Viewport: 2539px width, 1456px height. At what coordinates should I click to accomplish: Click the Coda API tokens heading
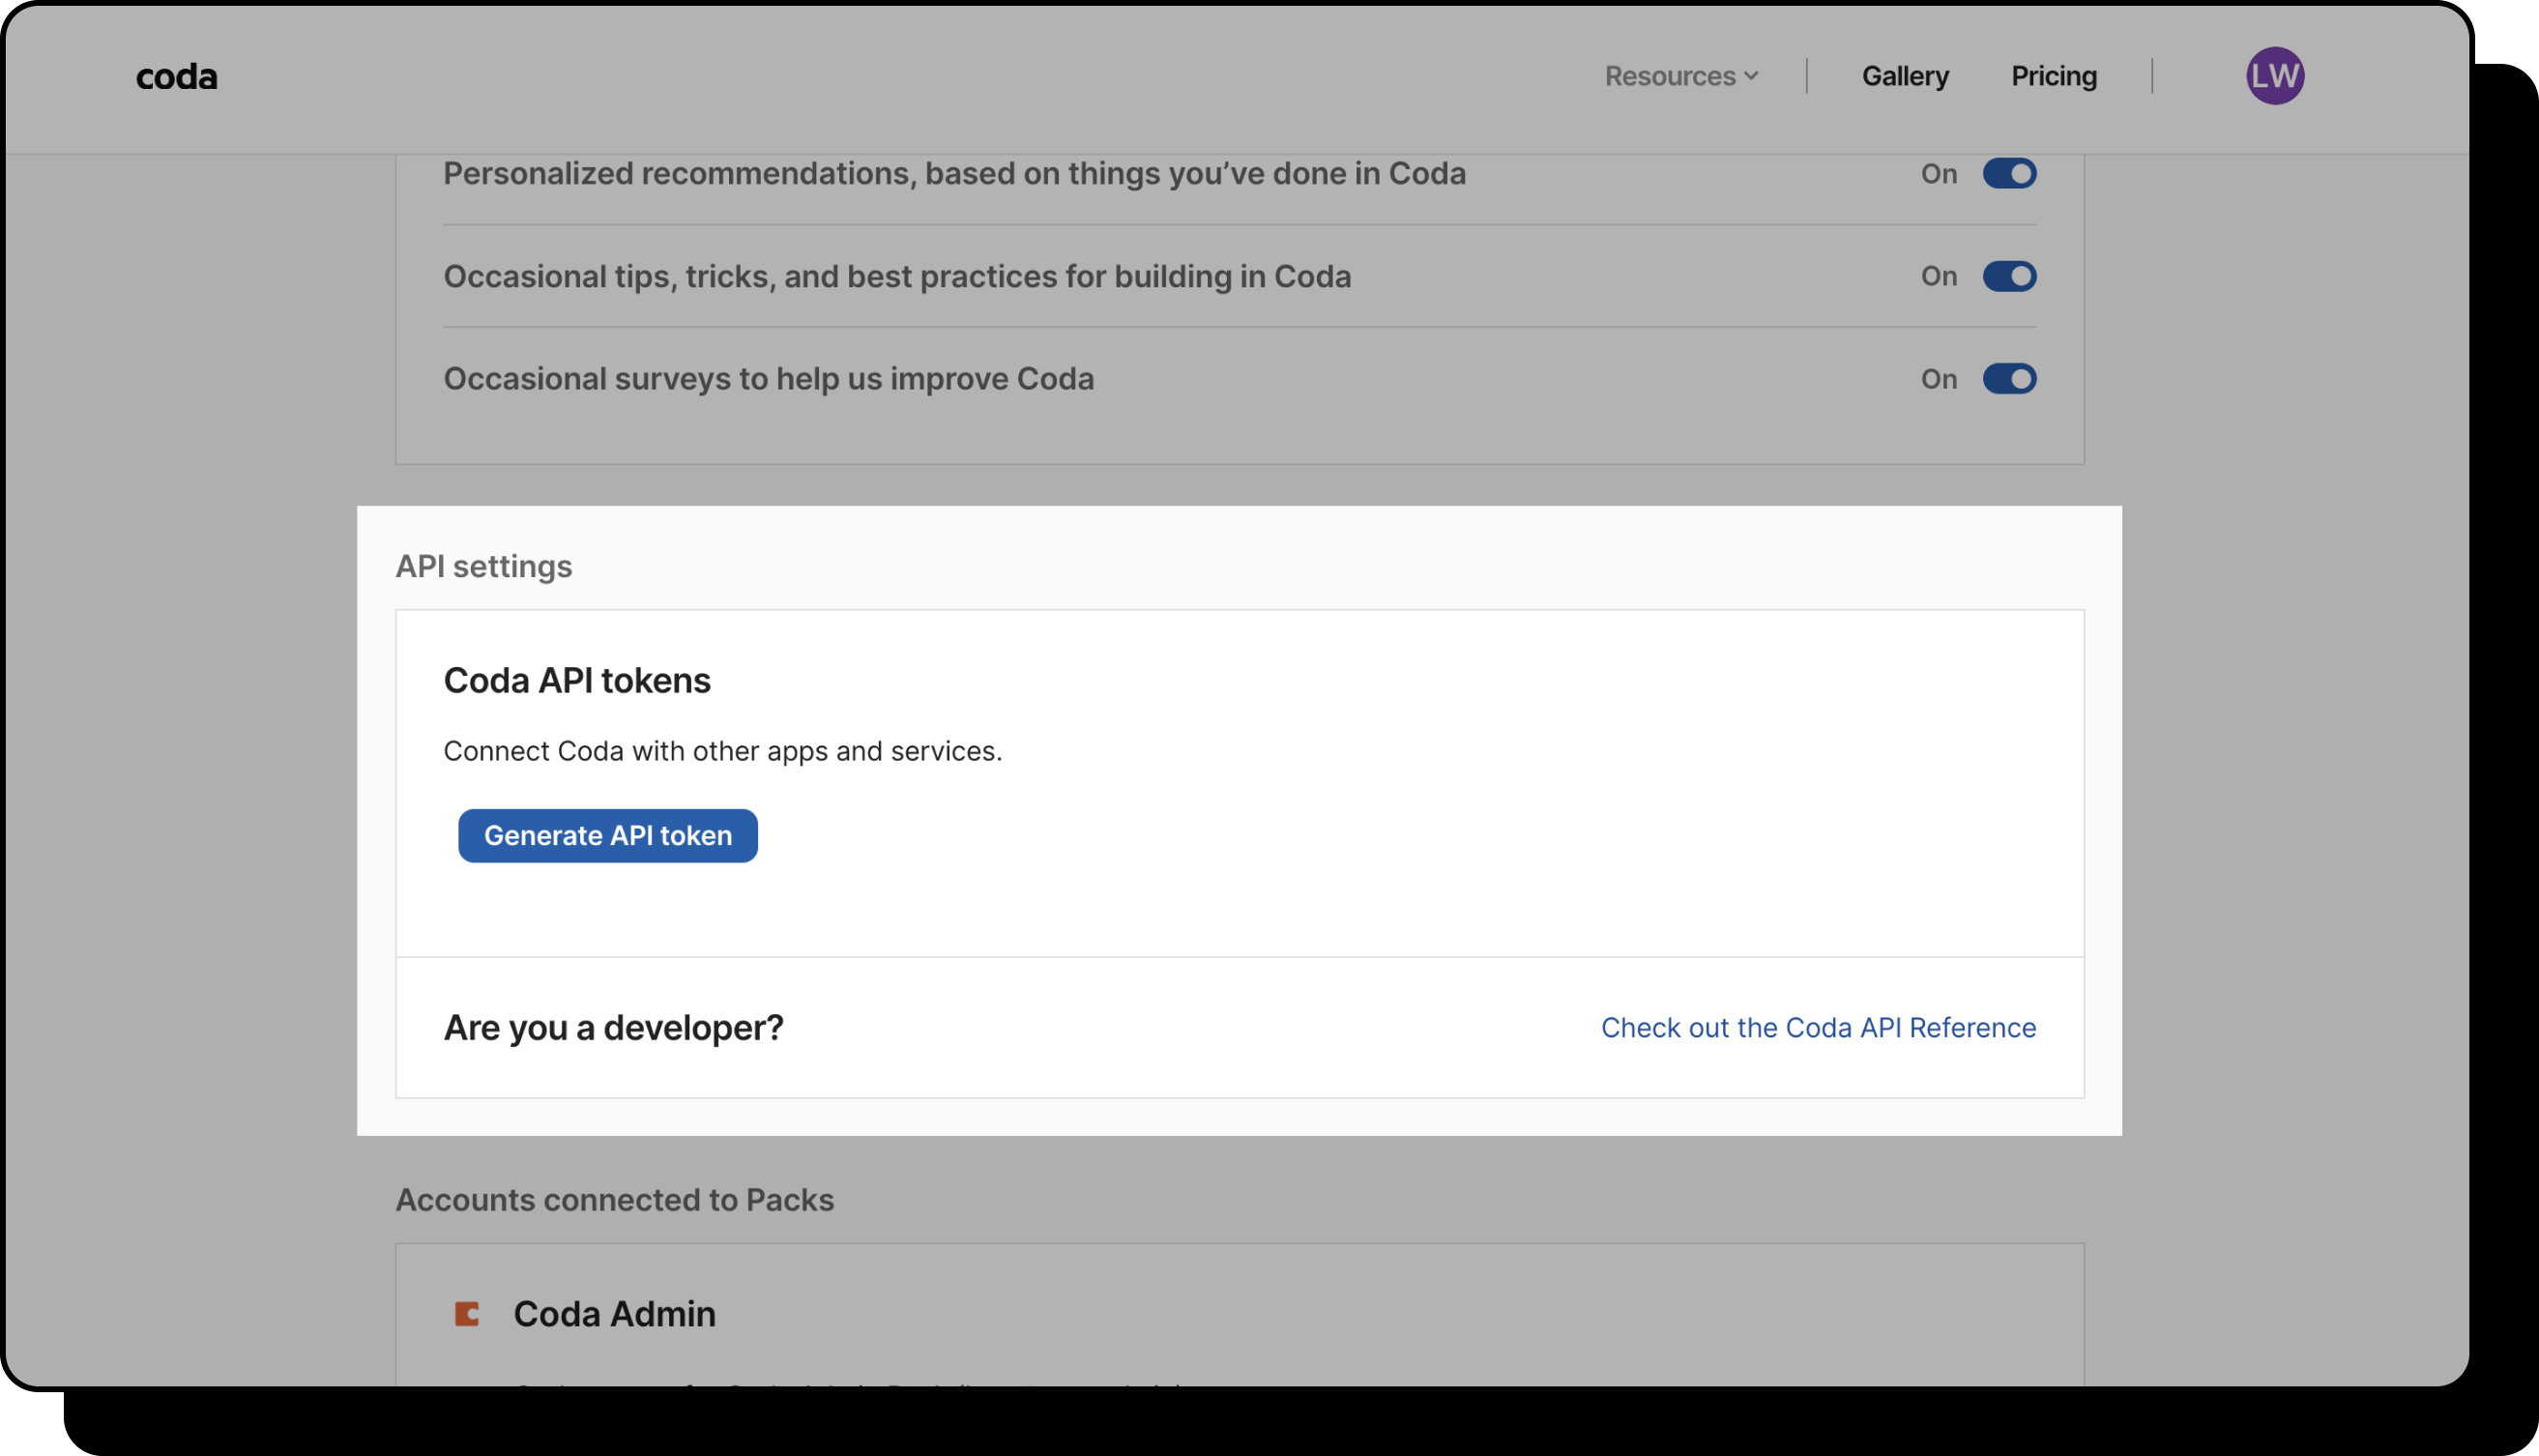pos(576,680)
